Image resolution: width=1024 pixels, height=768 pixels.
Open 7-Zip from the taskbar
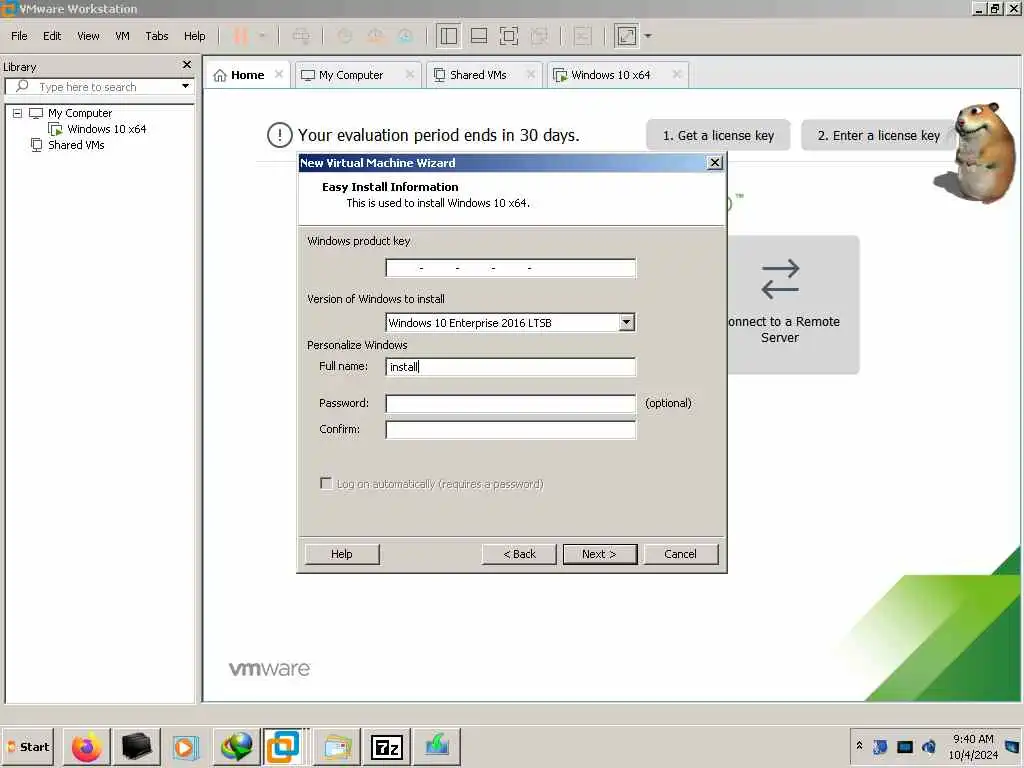(387, 746)
